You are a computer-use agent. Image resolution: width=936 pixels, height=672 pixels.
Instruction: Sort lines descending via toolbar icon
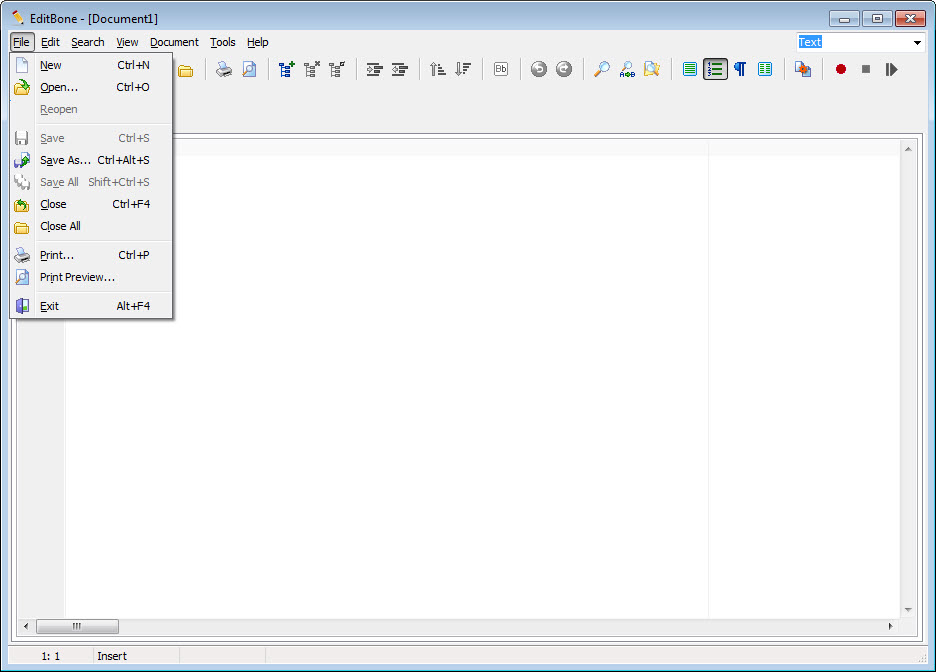[x=463, y=70]
